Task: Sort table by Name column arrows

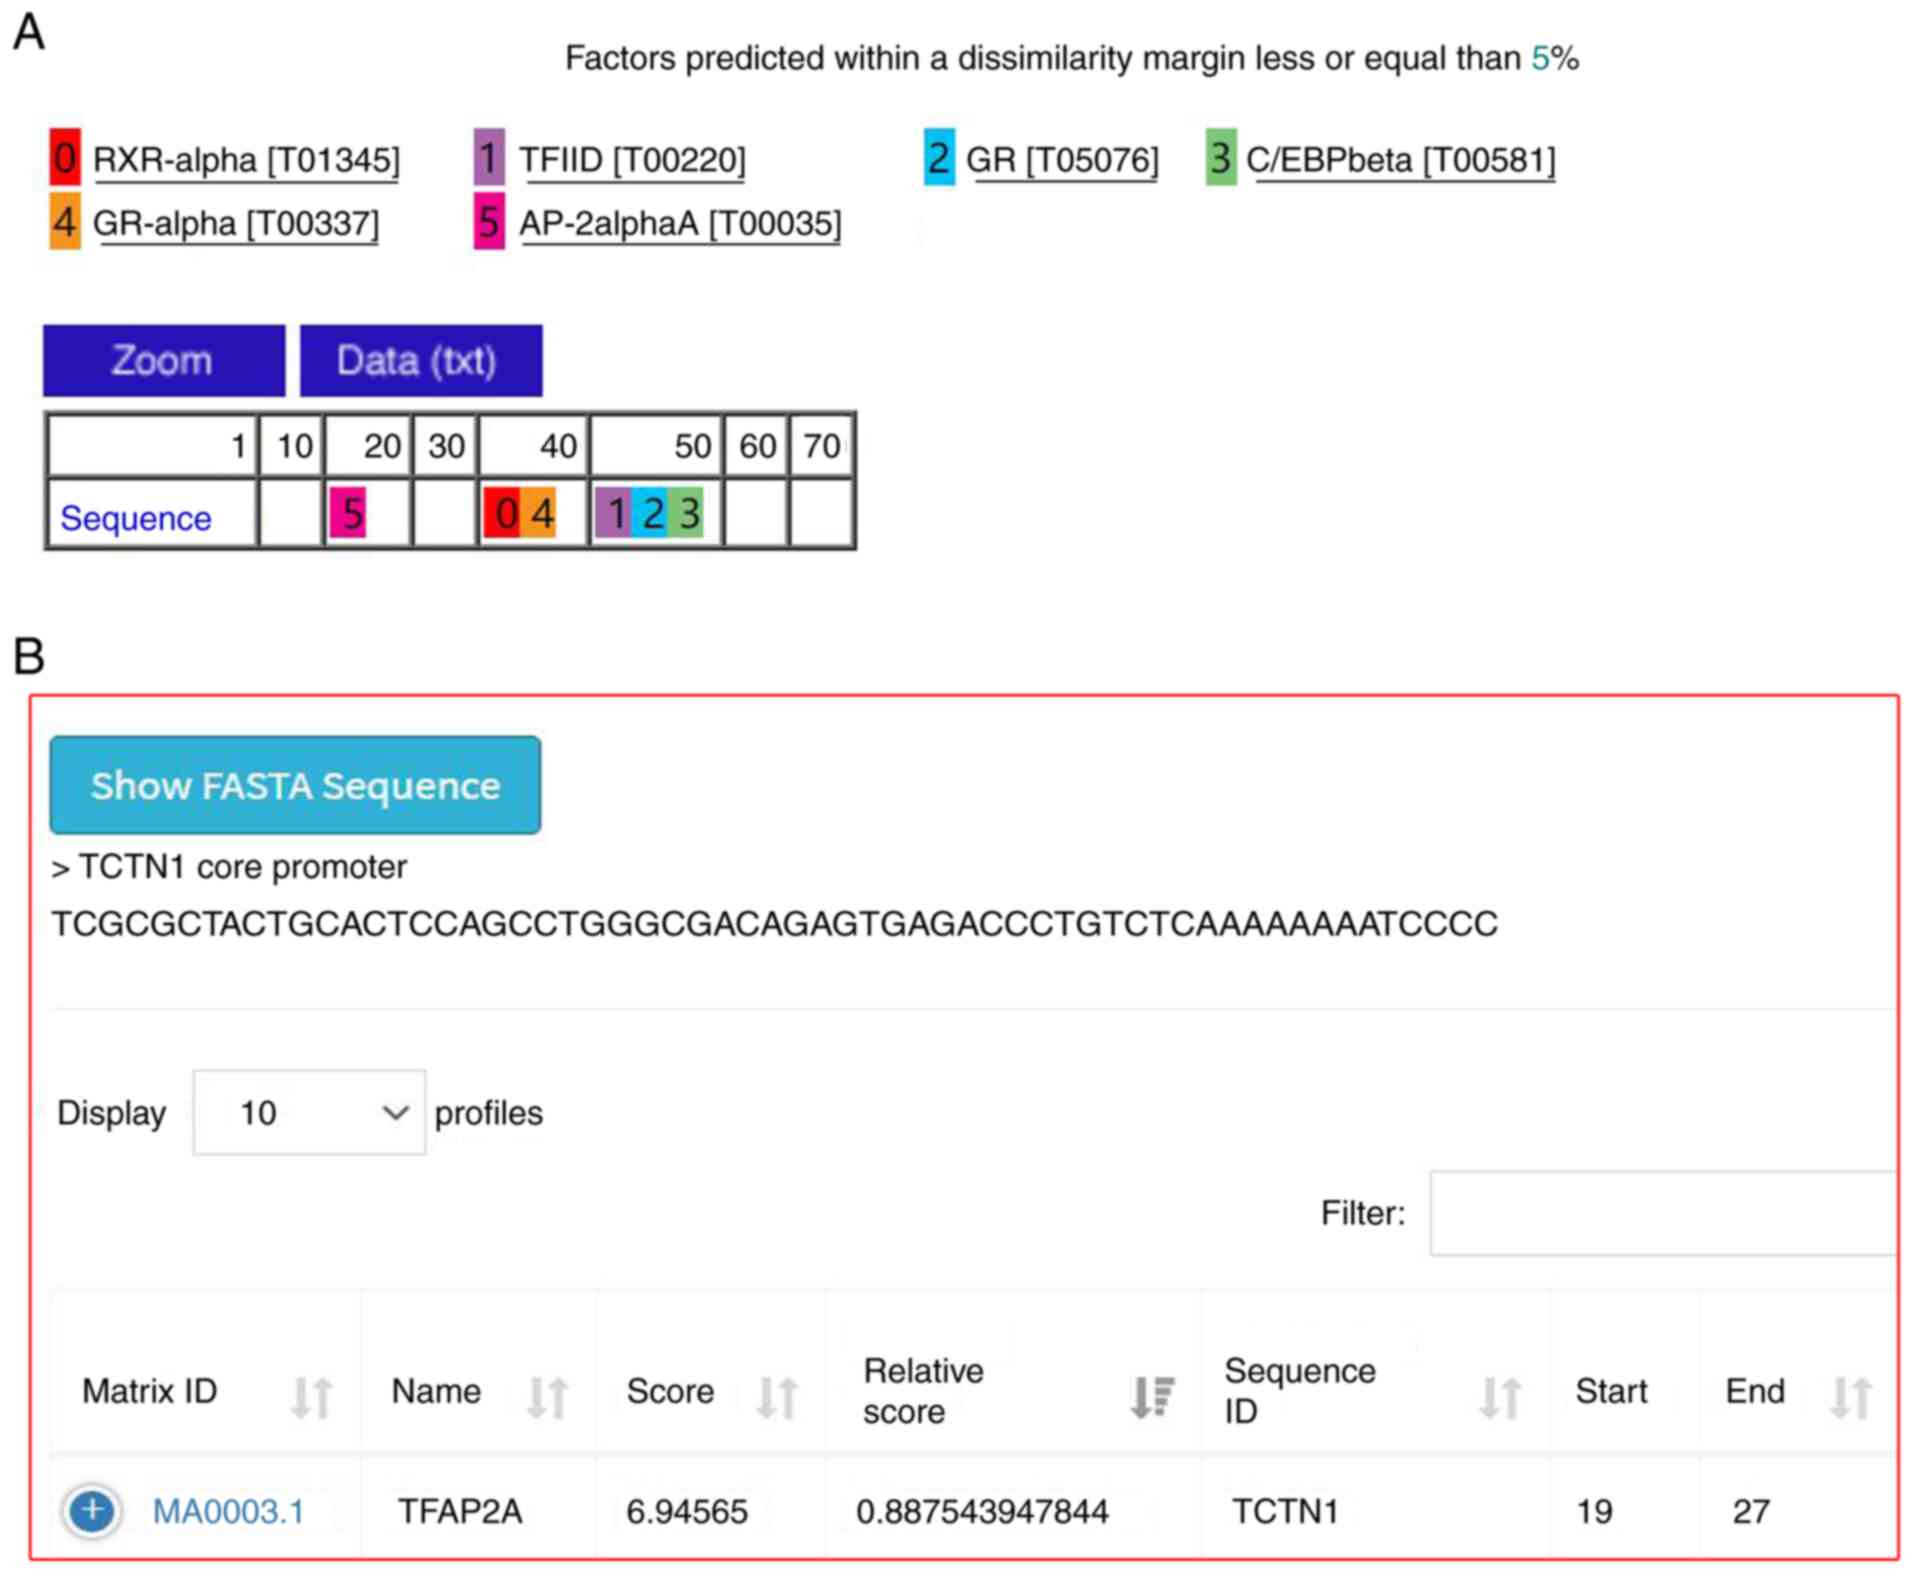Action: (x=547, y=1396)
